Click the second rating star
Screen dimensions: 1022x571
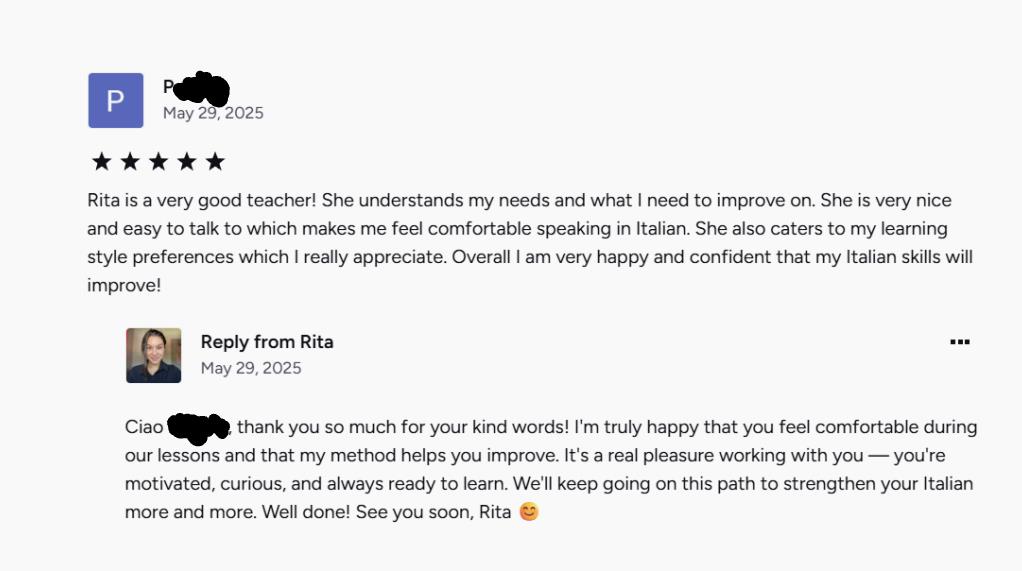click(130, 161)
